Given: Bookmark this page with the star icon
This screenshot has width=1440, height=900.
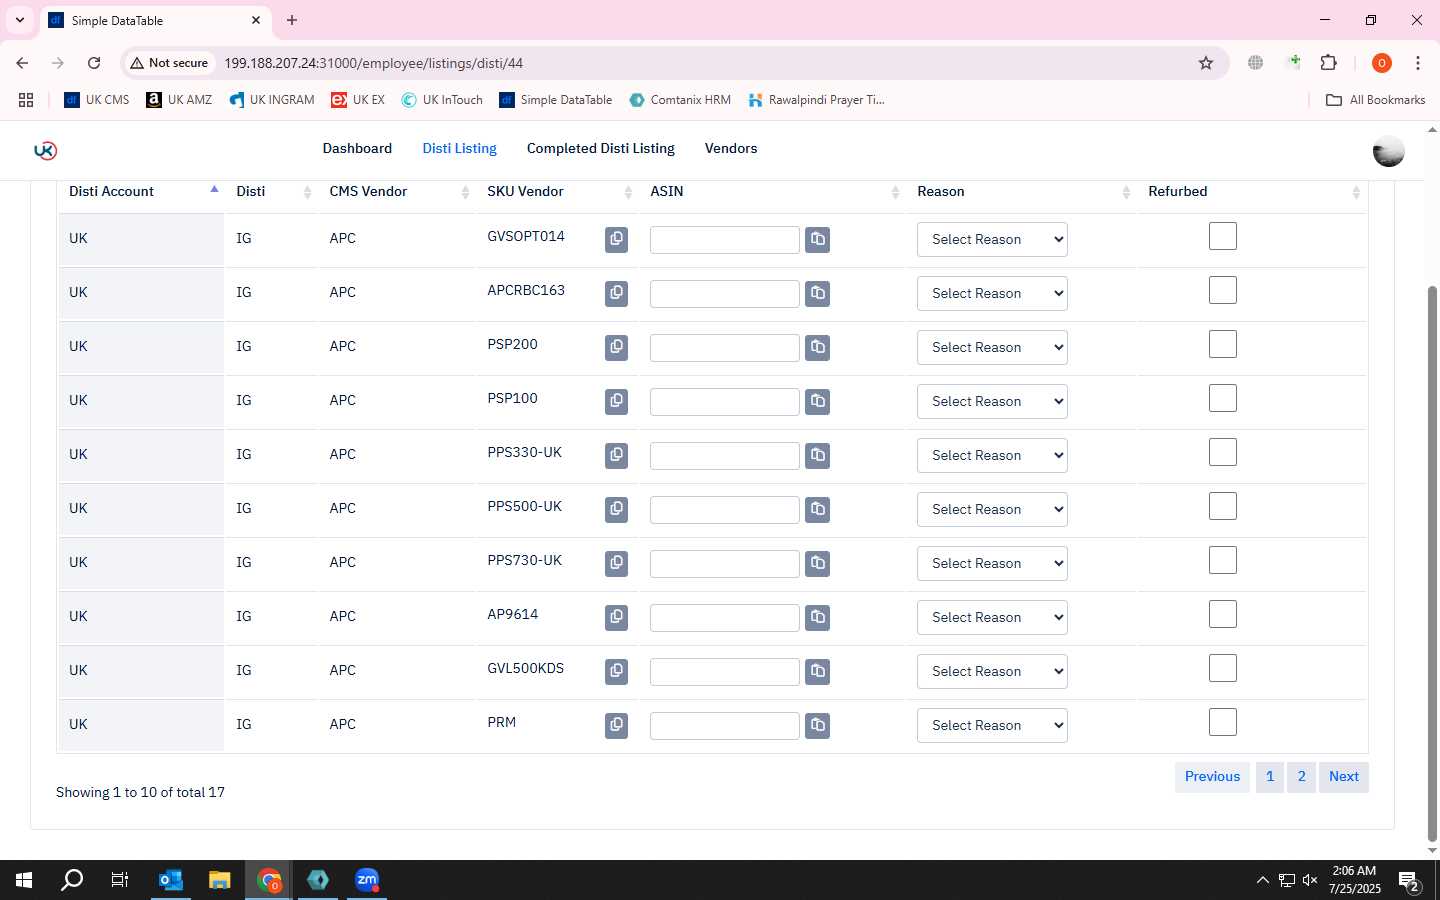Looking at the screenshot, I should (x=1206, y=63).
